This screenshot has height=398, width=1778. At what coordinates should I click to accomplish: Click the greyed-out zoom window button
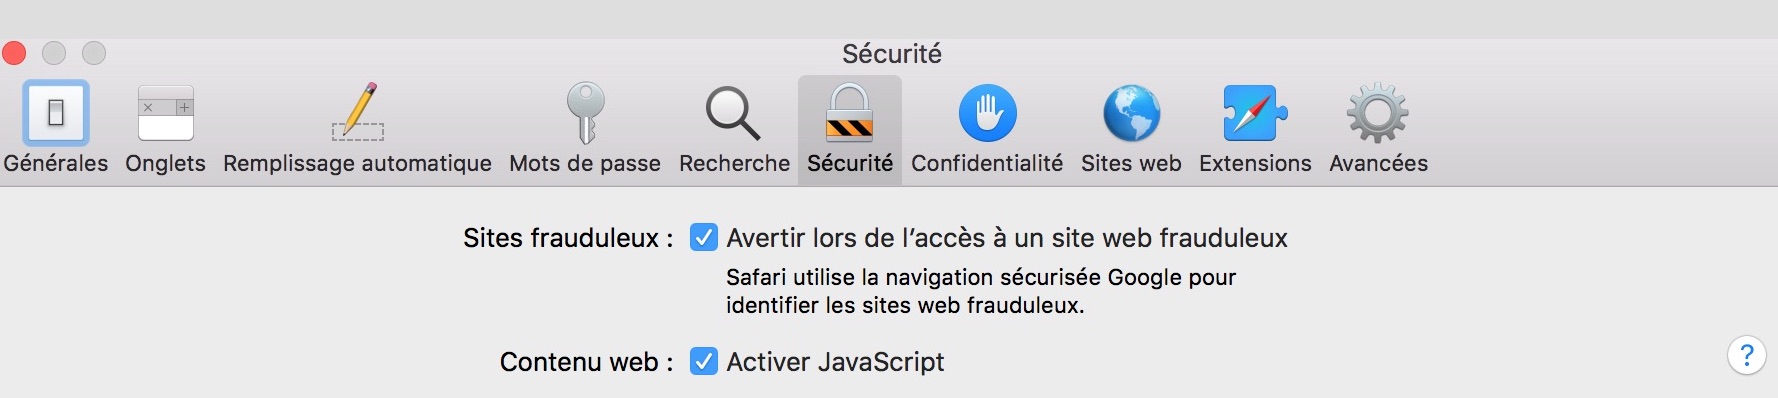point(94,52)
